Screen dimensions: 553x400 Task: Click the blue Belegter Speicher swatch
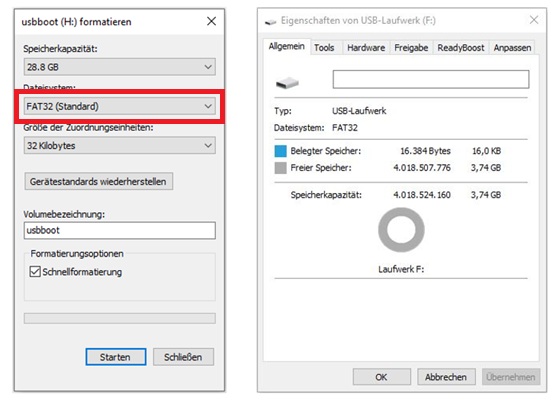tap(280, 151)
